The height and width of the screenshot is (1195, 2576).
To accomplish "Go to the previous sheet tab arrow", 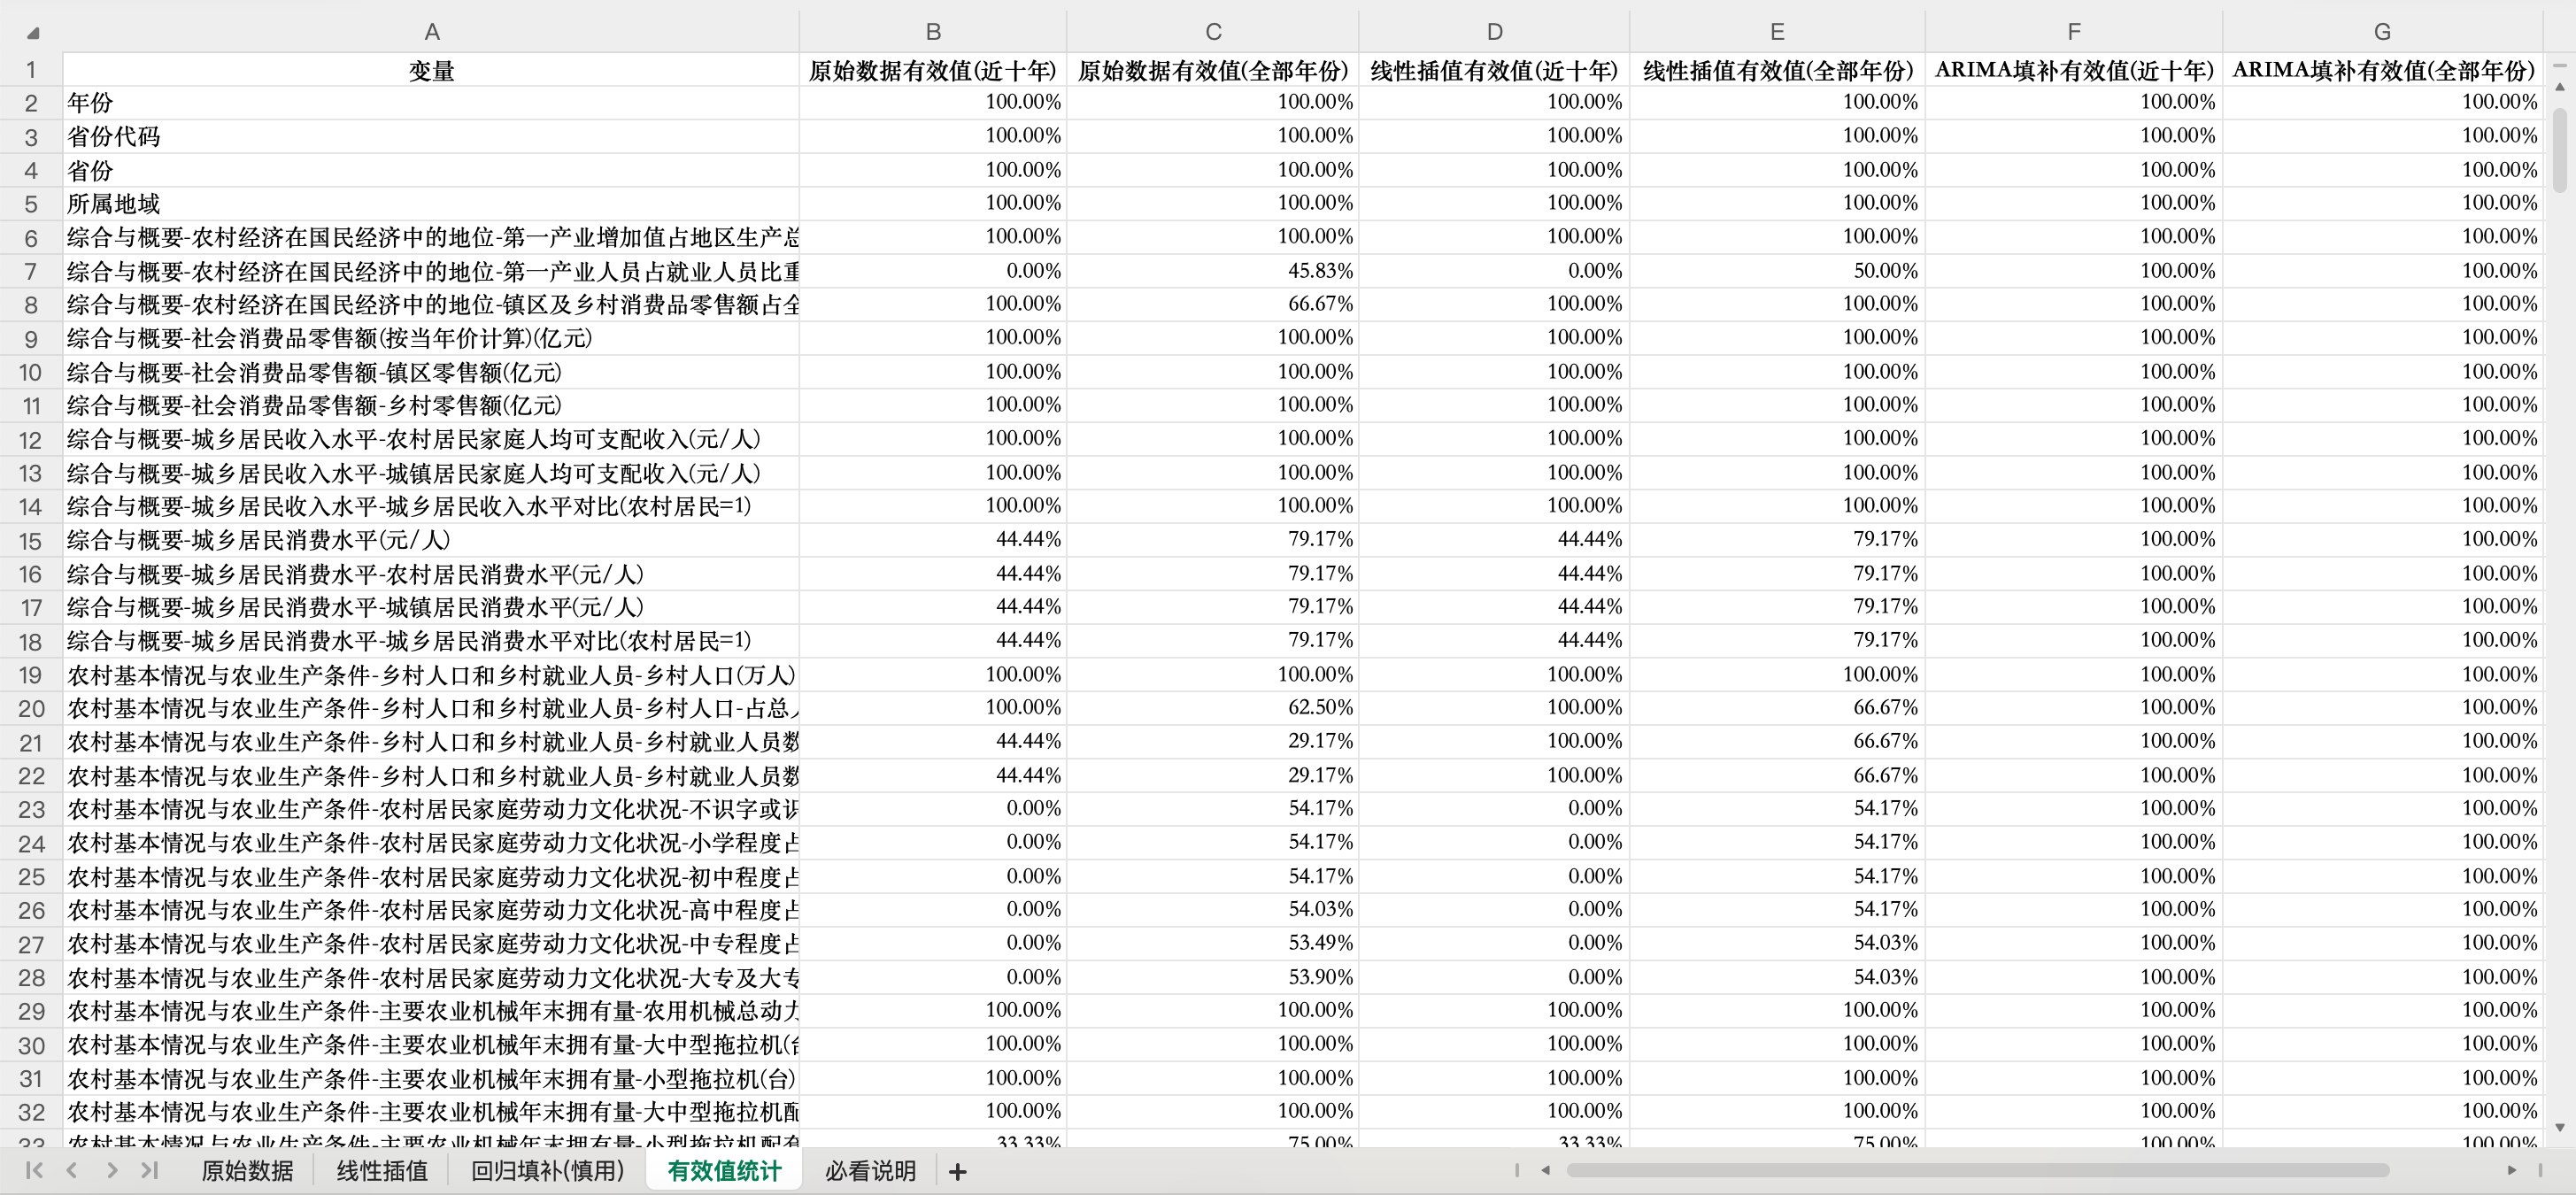I will [72, 1170].
